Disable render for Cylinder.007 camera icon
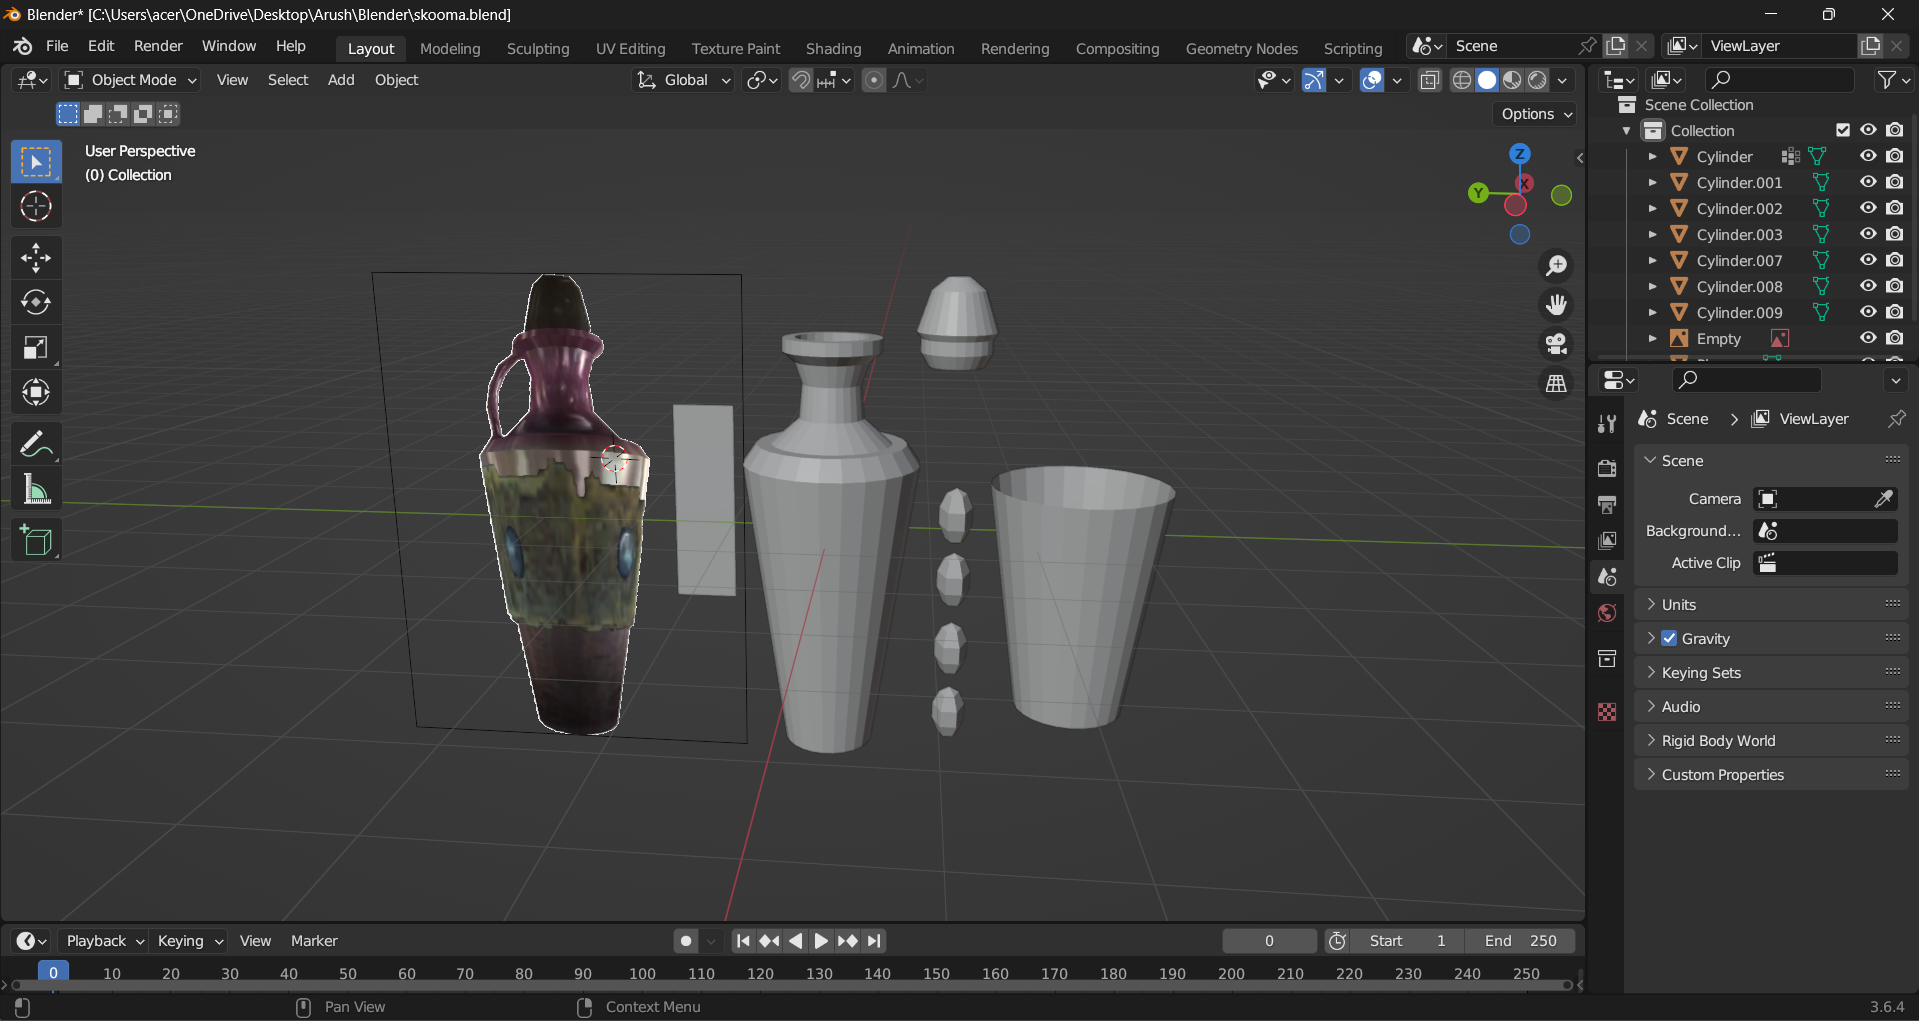 [x=1895, y=260]
